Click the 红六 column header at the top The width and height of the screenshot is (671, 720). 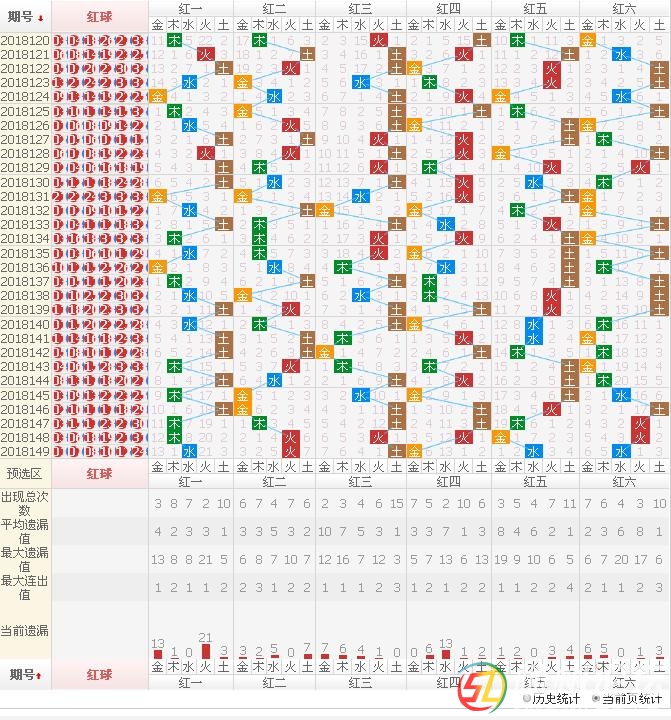click(626, 8)
